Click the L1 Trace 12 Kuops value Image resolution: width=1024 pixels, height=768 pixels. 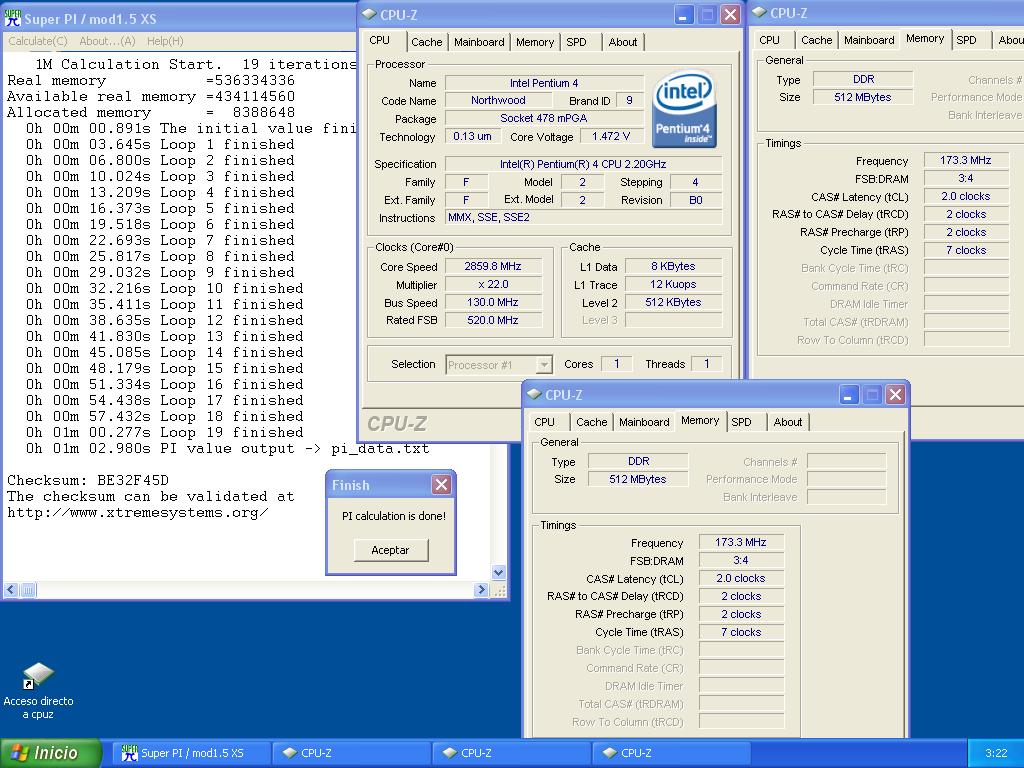(673, 284)
